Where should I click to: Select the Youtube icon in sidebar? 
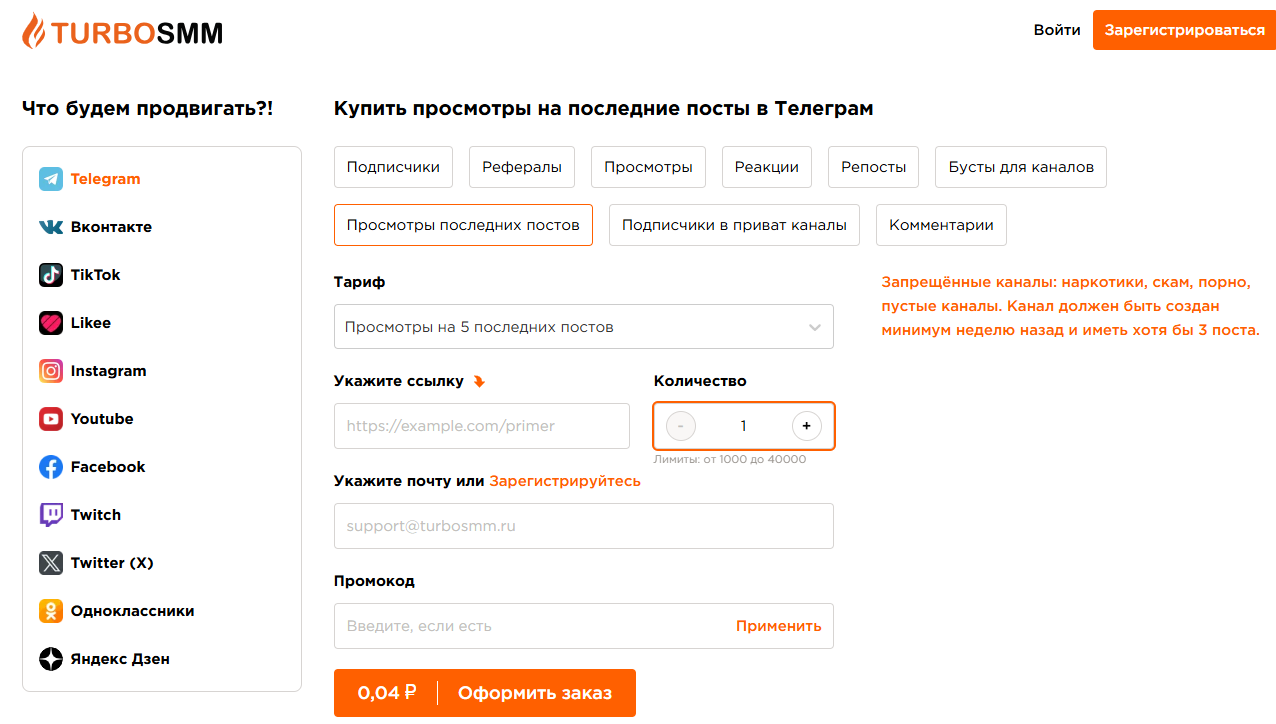(x=51, y=419)
